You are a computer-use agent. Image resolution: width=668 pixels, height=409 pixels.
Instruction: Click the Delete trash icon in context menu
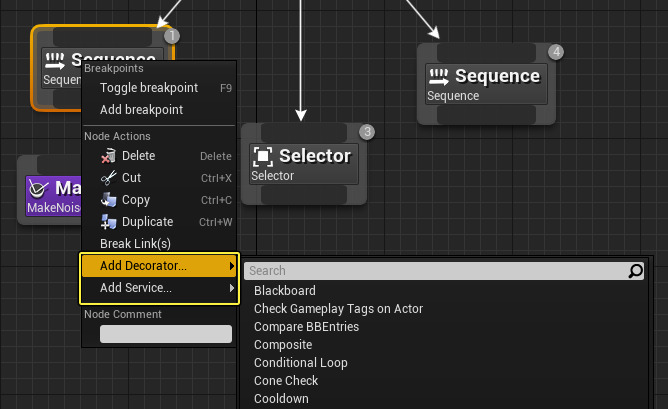110,156
